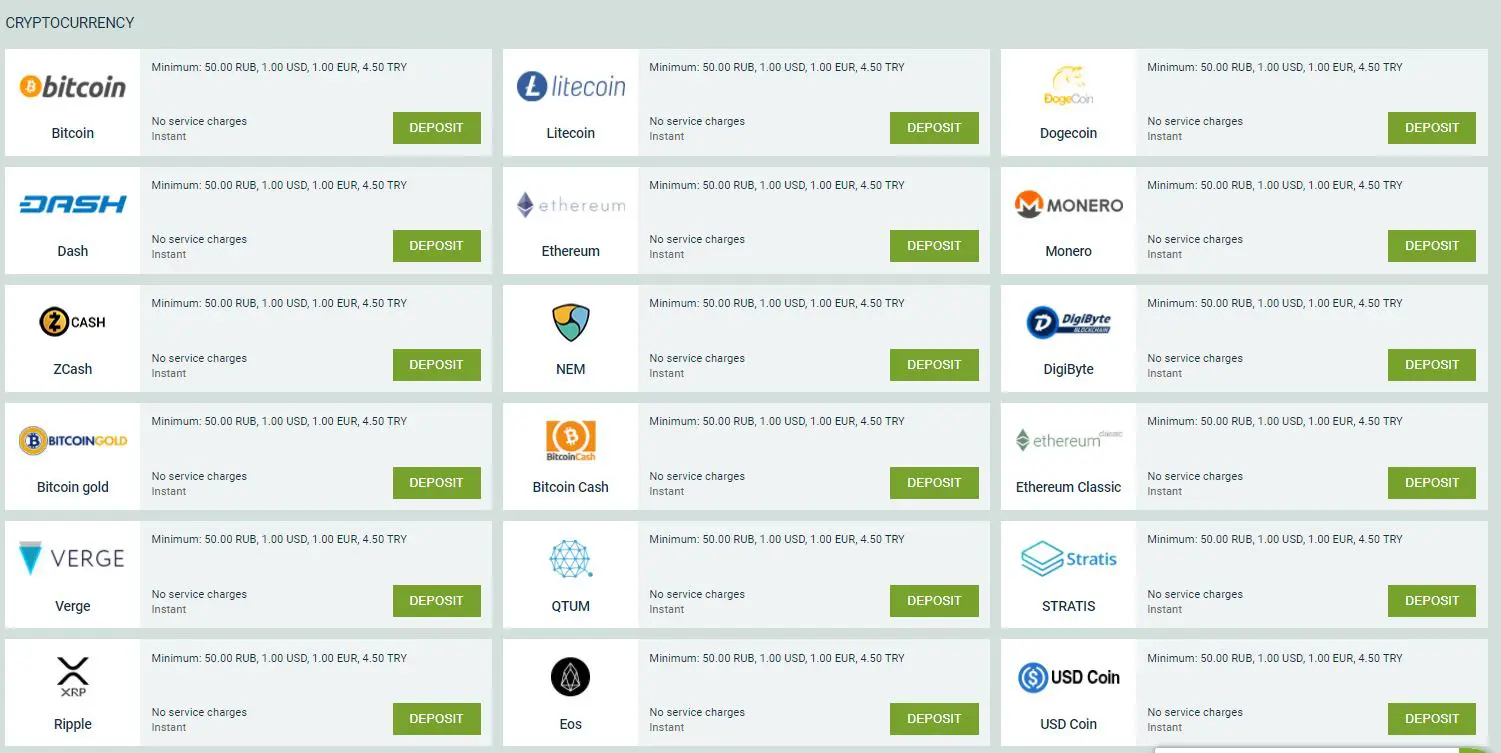The image size is (1501, 753).
Task: Deposit using Dash
Action: (437, 246)
